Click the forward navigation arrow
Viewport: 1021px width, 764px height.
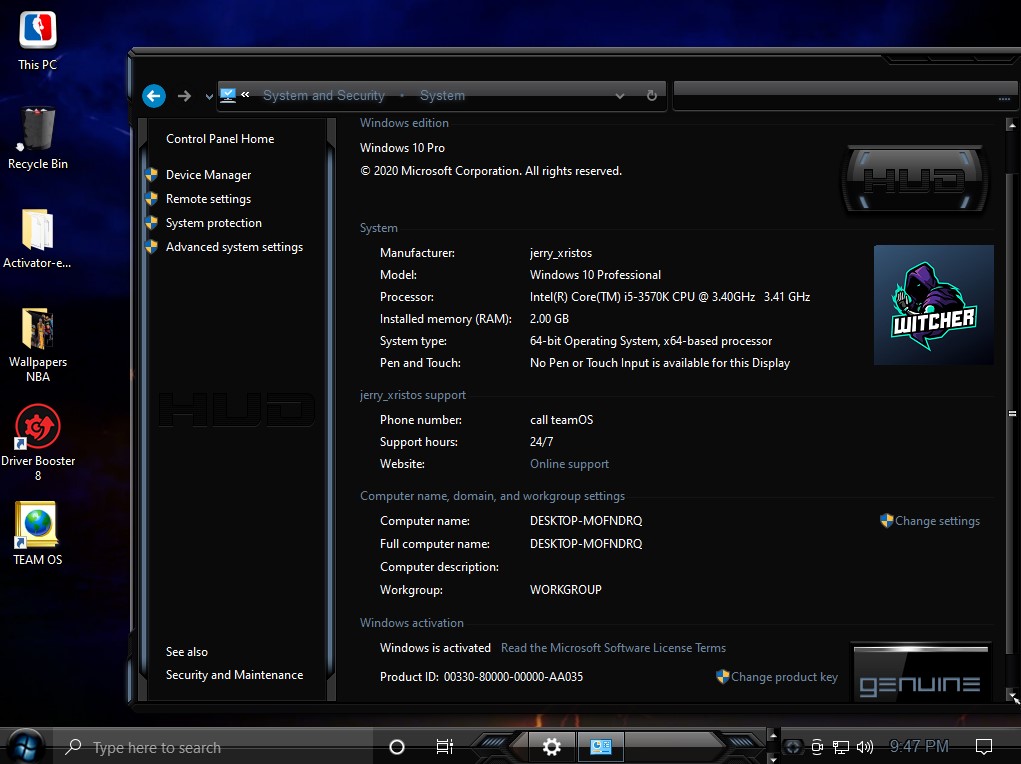tap(185, 96)
